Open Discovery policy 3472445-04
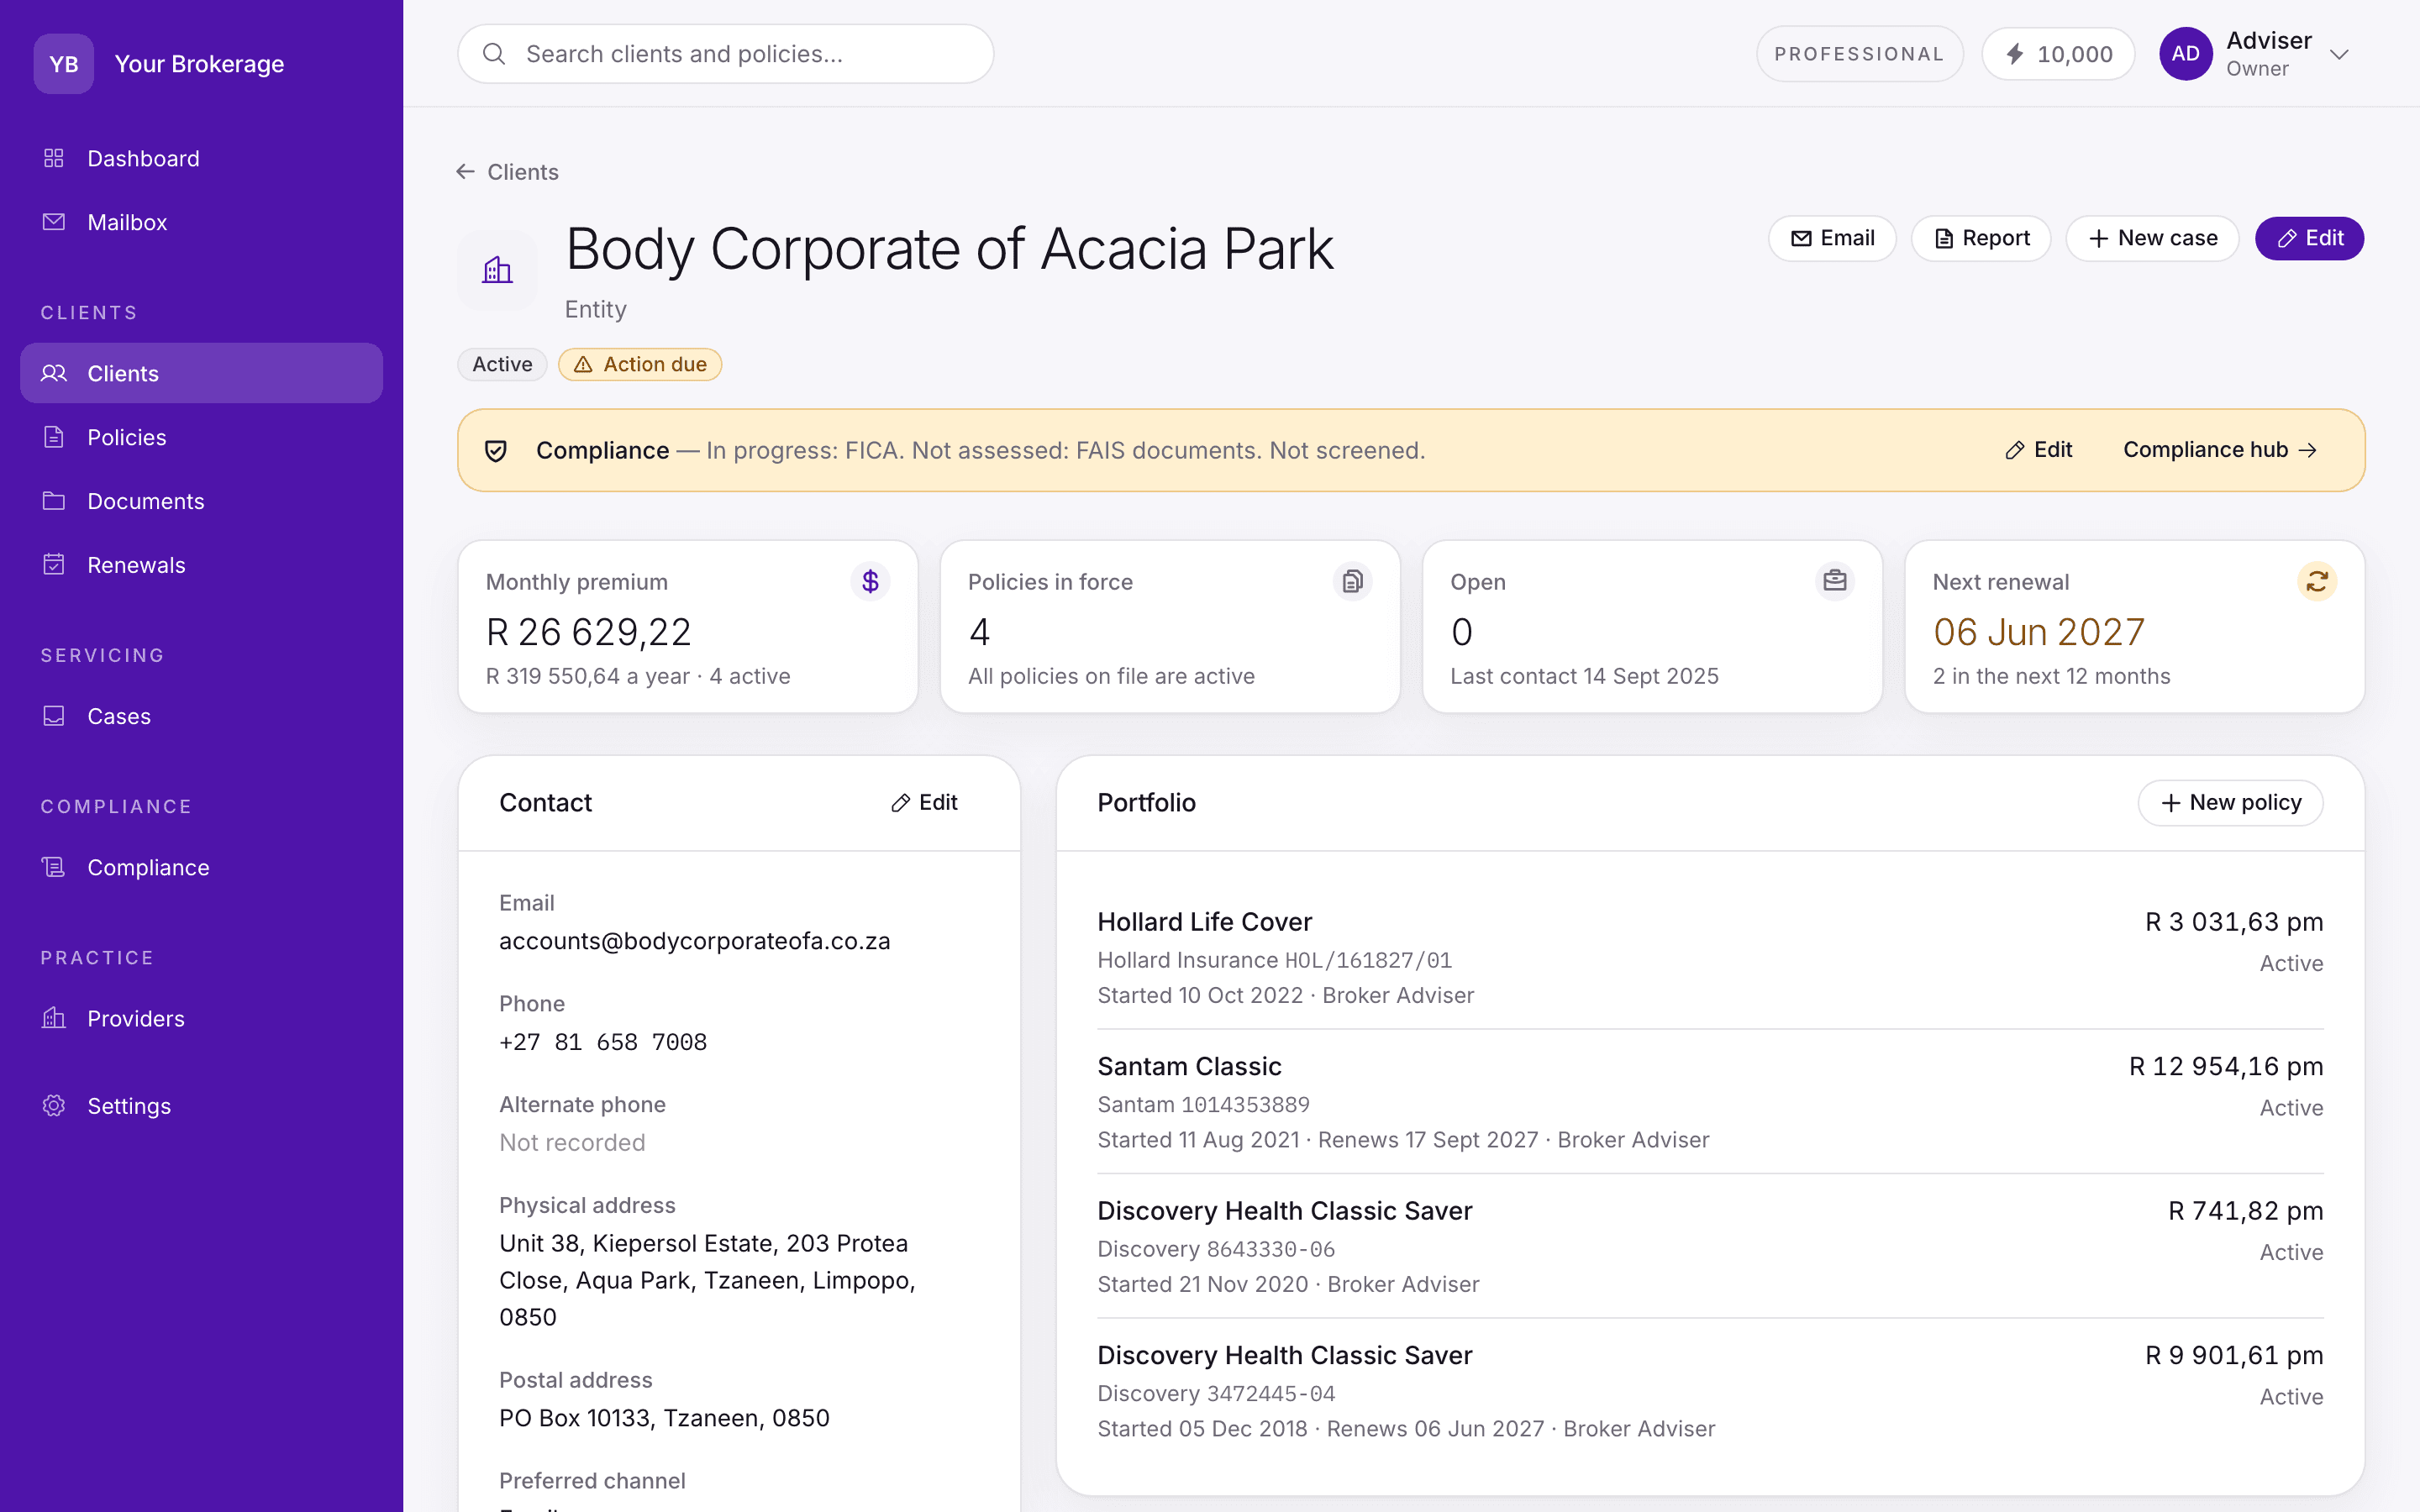Viewport: 2420px width, 1512px height. click(x=1710, y=1390)
